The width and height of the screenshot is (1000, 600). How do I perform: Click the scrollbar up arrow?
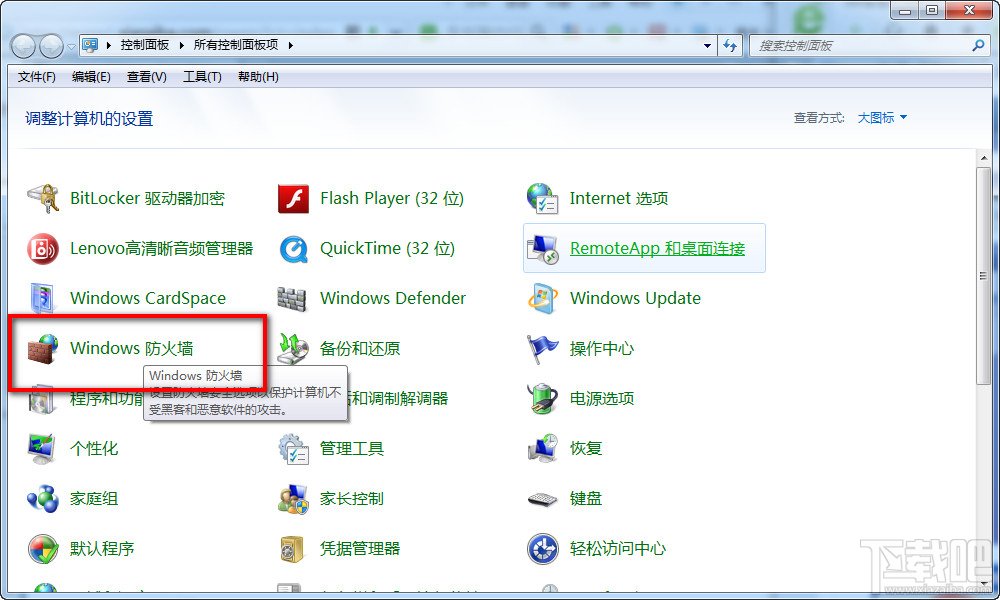(983, 157)
